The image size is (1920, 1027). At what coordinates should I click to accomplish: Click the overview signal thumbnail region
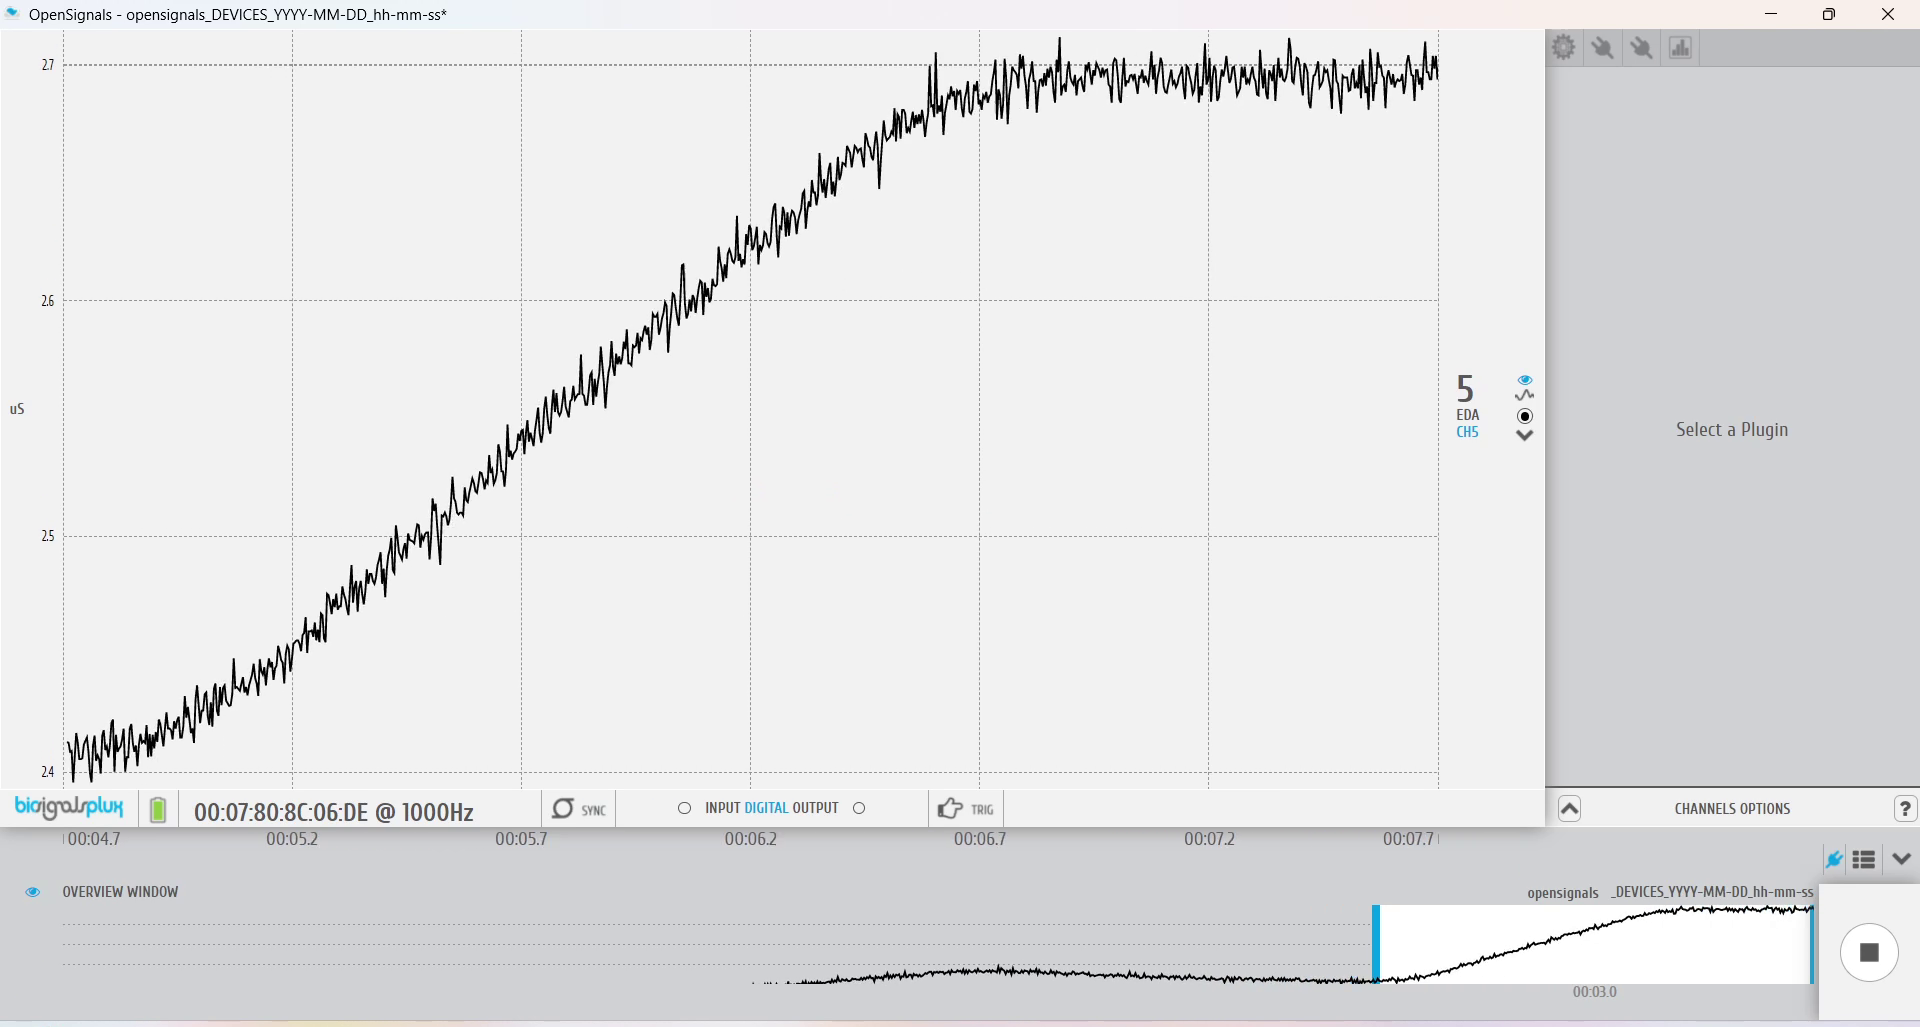coord(1594,944)
